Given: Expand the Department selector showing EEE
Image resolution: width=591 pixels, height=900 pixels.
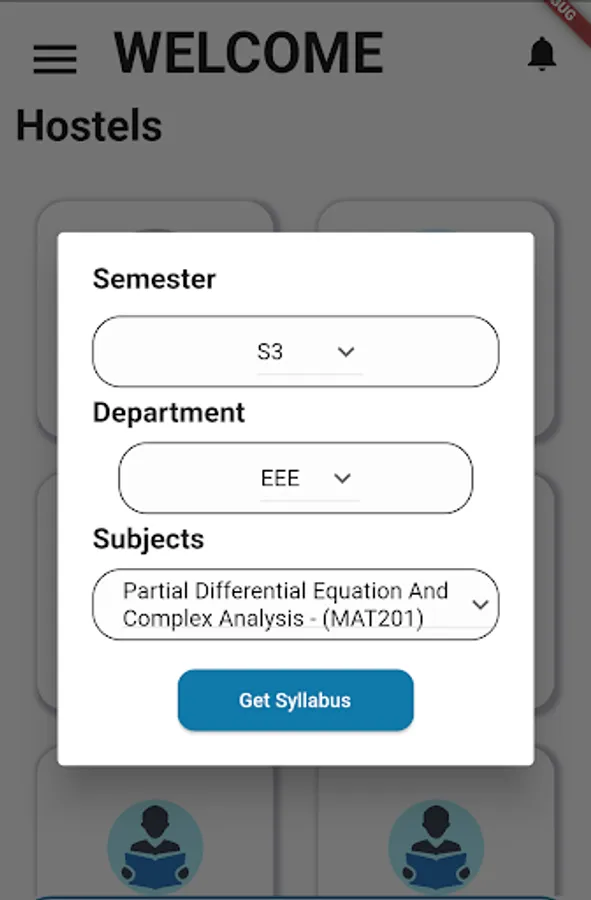Looking at the screenshot, I should pos(295,478).
